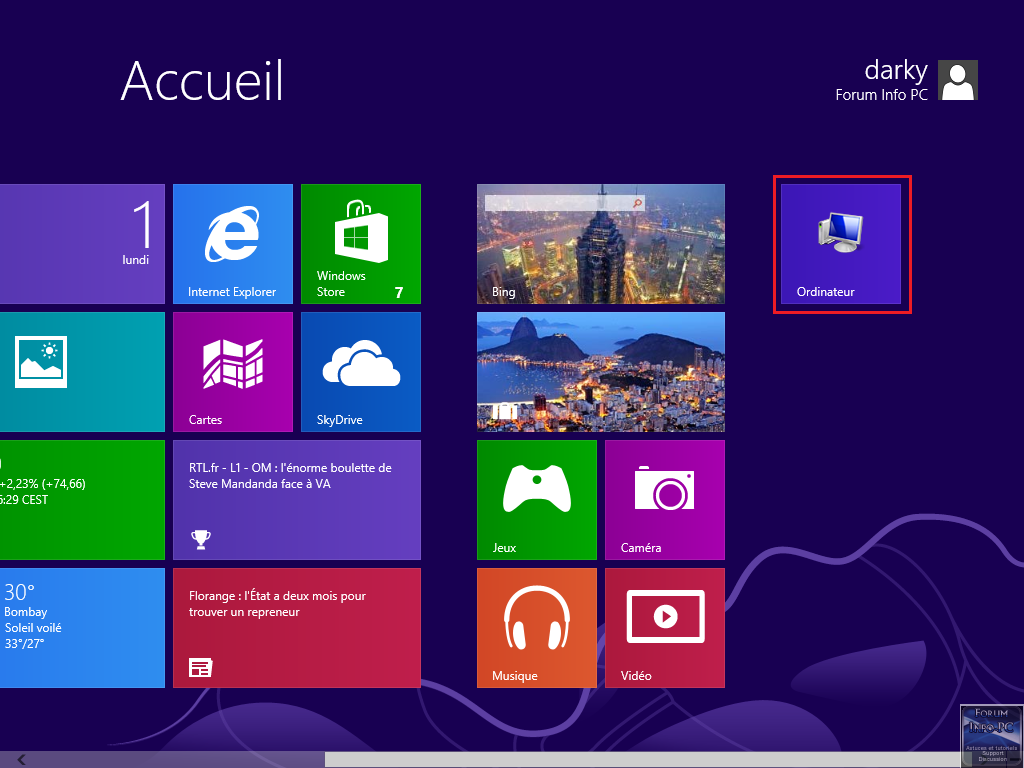1024x768 pixels.
Task: Launch the Jeux games tile
Action: (536, 499)
